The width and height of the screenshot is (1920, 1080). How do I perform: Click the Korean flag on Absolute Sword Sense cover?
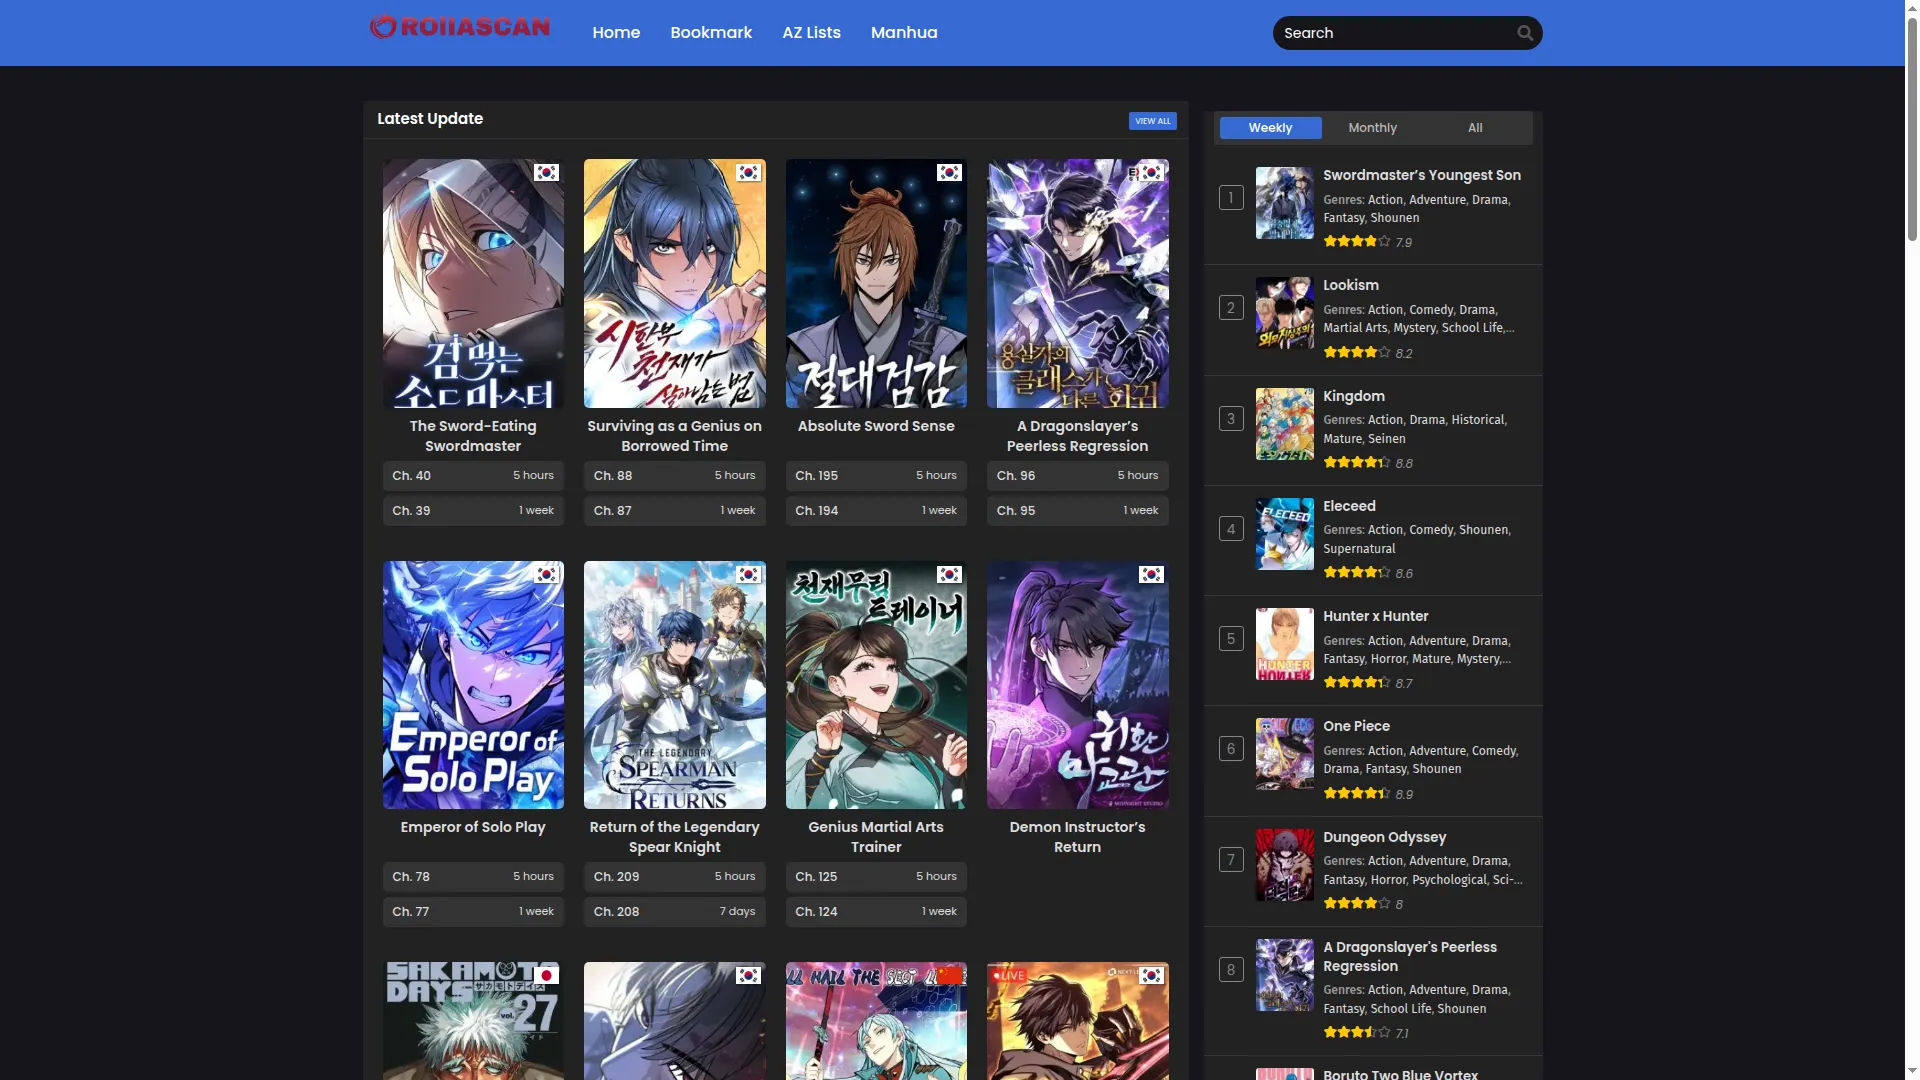(x=949, y=173)
